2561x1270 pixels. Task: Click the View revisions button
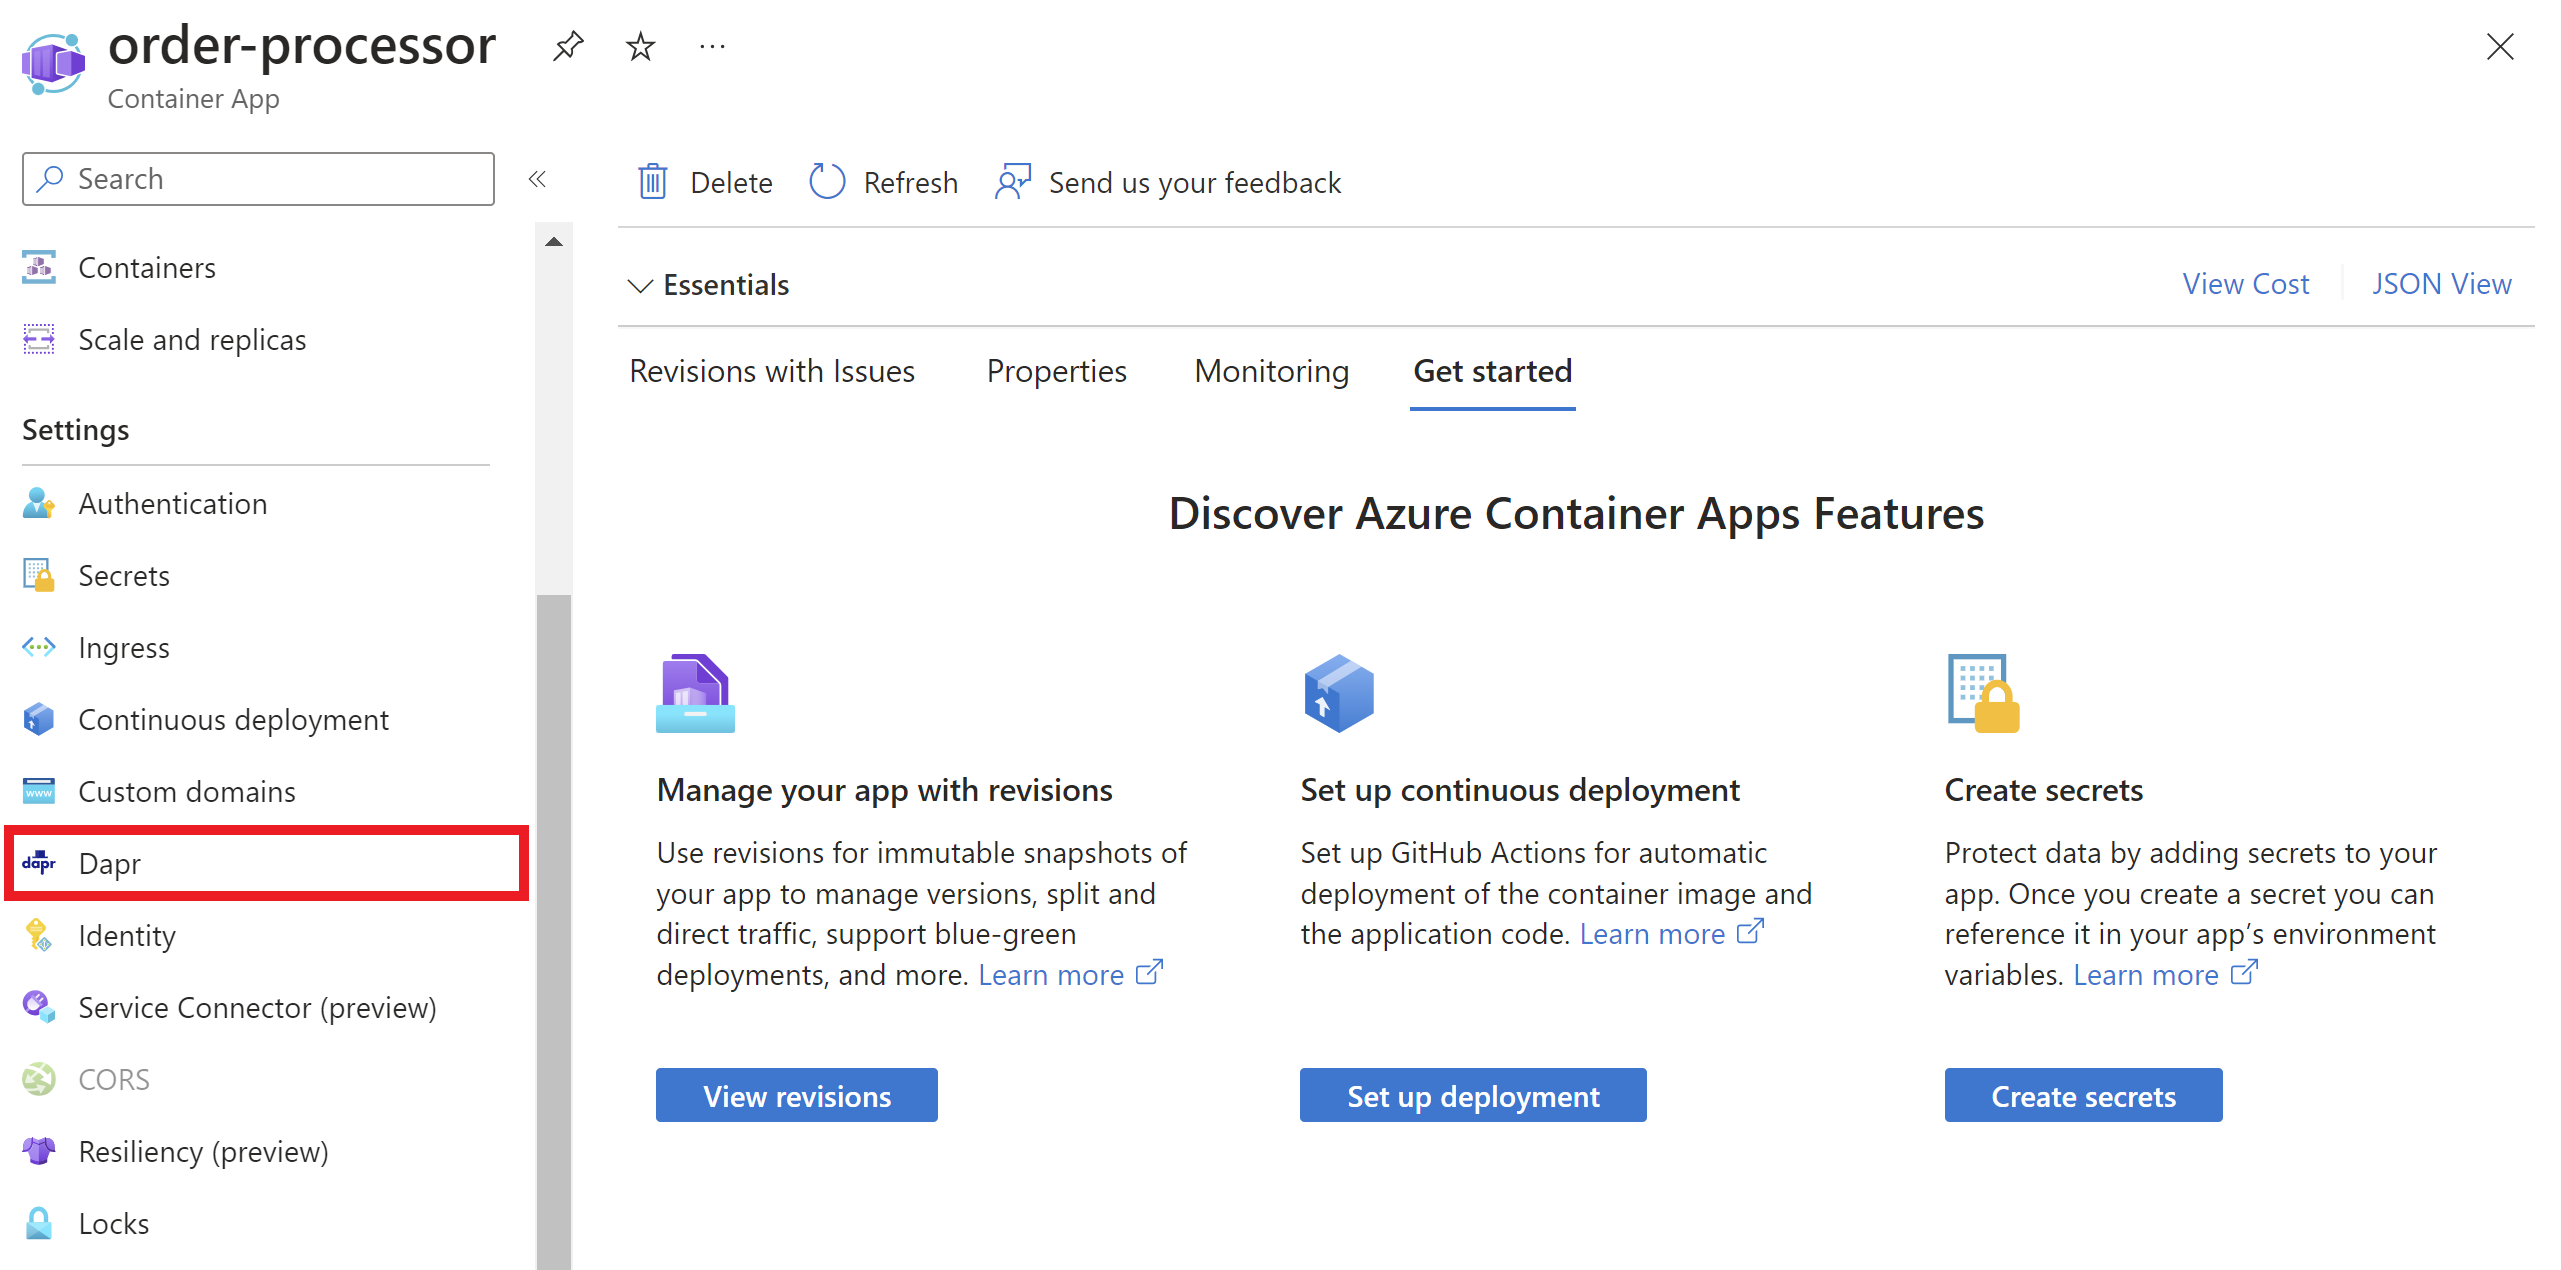(797, 1095)
